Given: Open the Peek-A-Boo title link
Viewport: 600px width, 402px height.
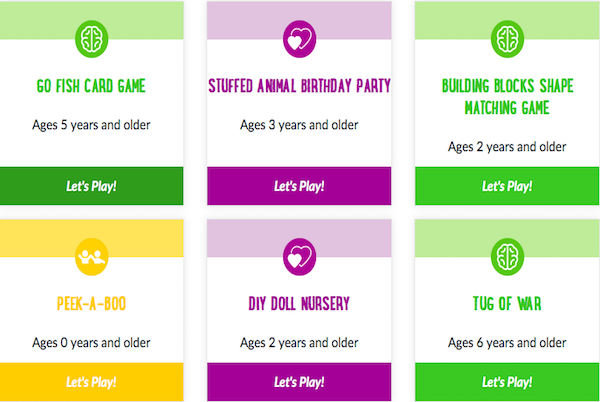Looking at the screenshot, I should pyautogui.click(x=91, y=304).
